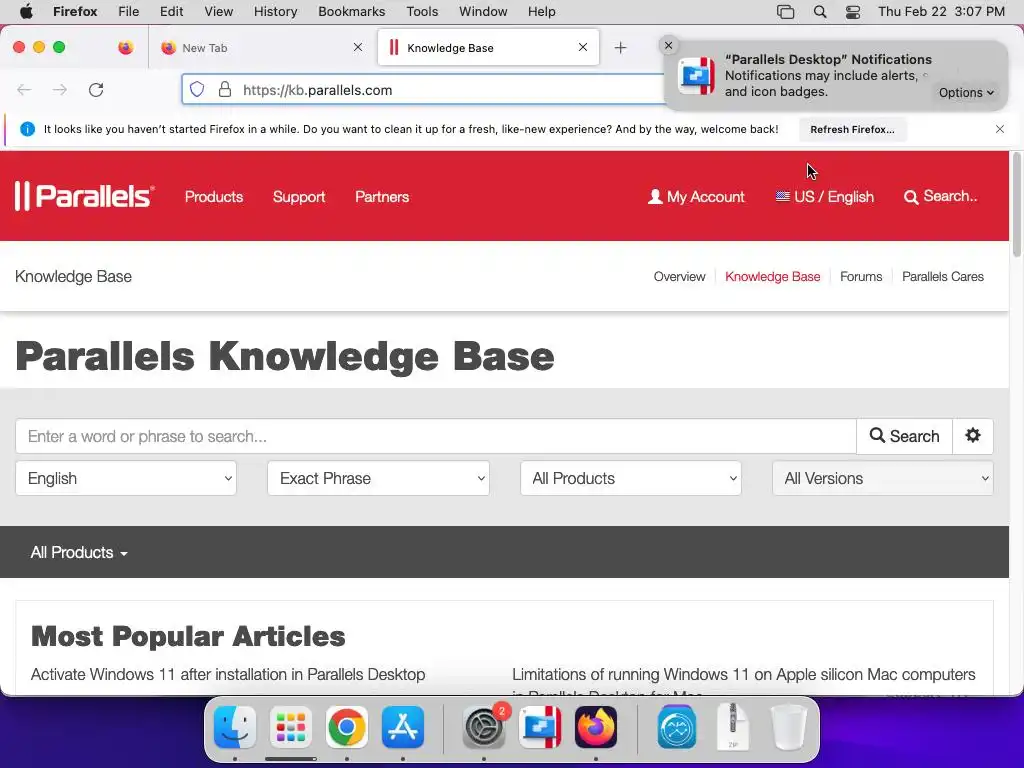Go to the Overview link

(x=679, y=276)
